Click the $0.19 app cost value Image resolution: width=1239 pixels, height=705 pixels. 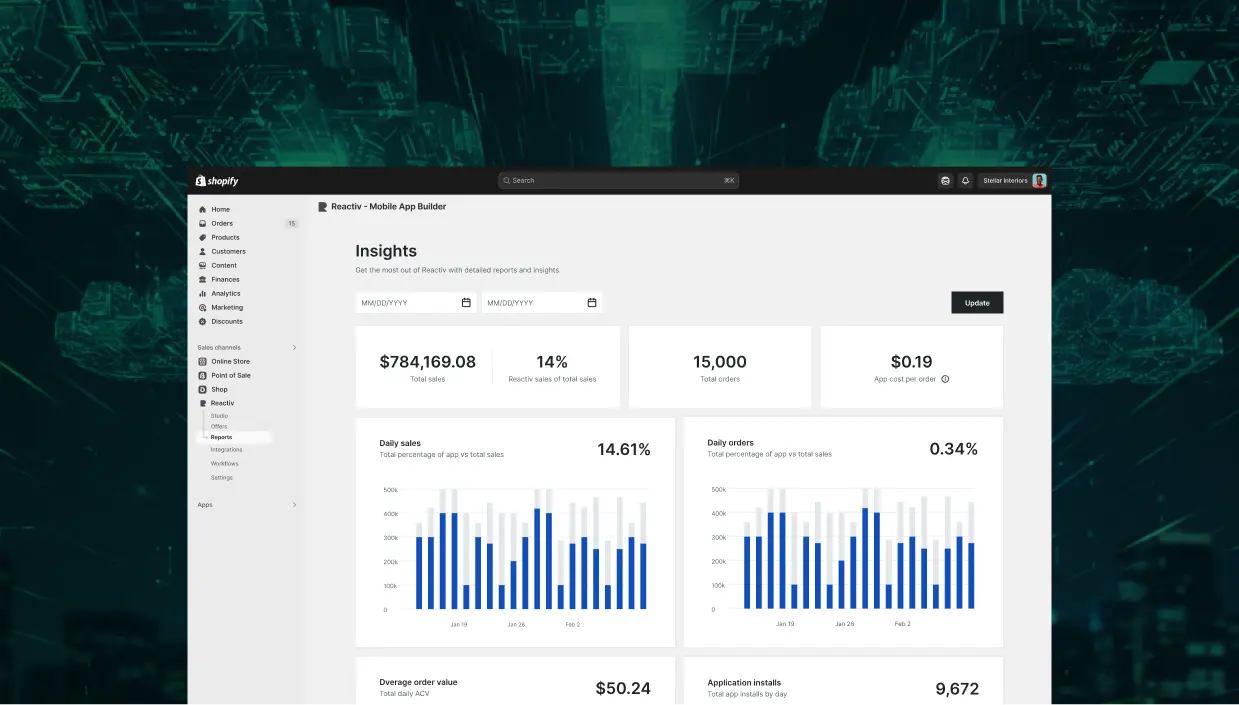pyautogui.click(x=911, y=362)
